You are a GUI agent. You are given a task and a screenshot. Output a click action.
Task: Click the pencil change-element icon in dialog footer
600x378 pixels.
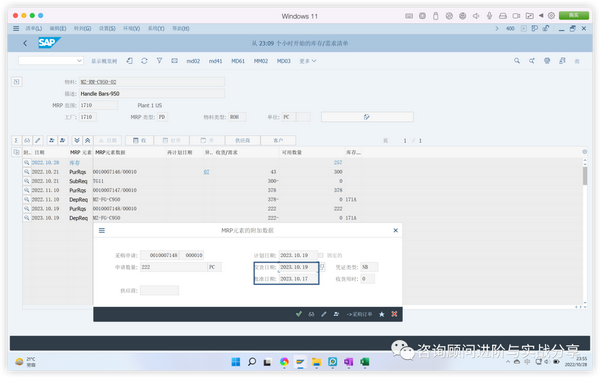click(x=324, y=314)
